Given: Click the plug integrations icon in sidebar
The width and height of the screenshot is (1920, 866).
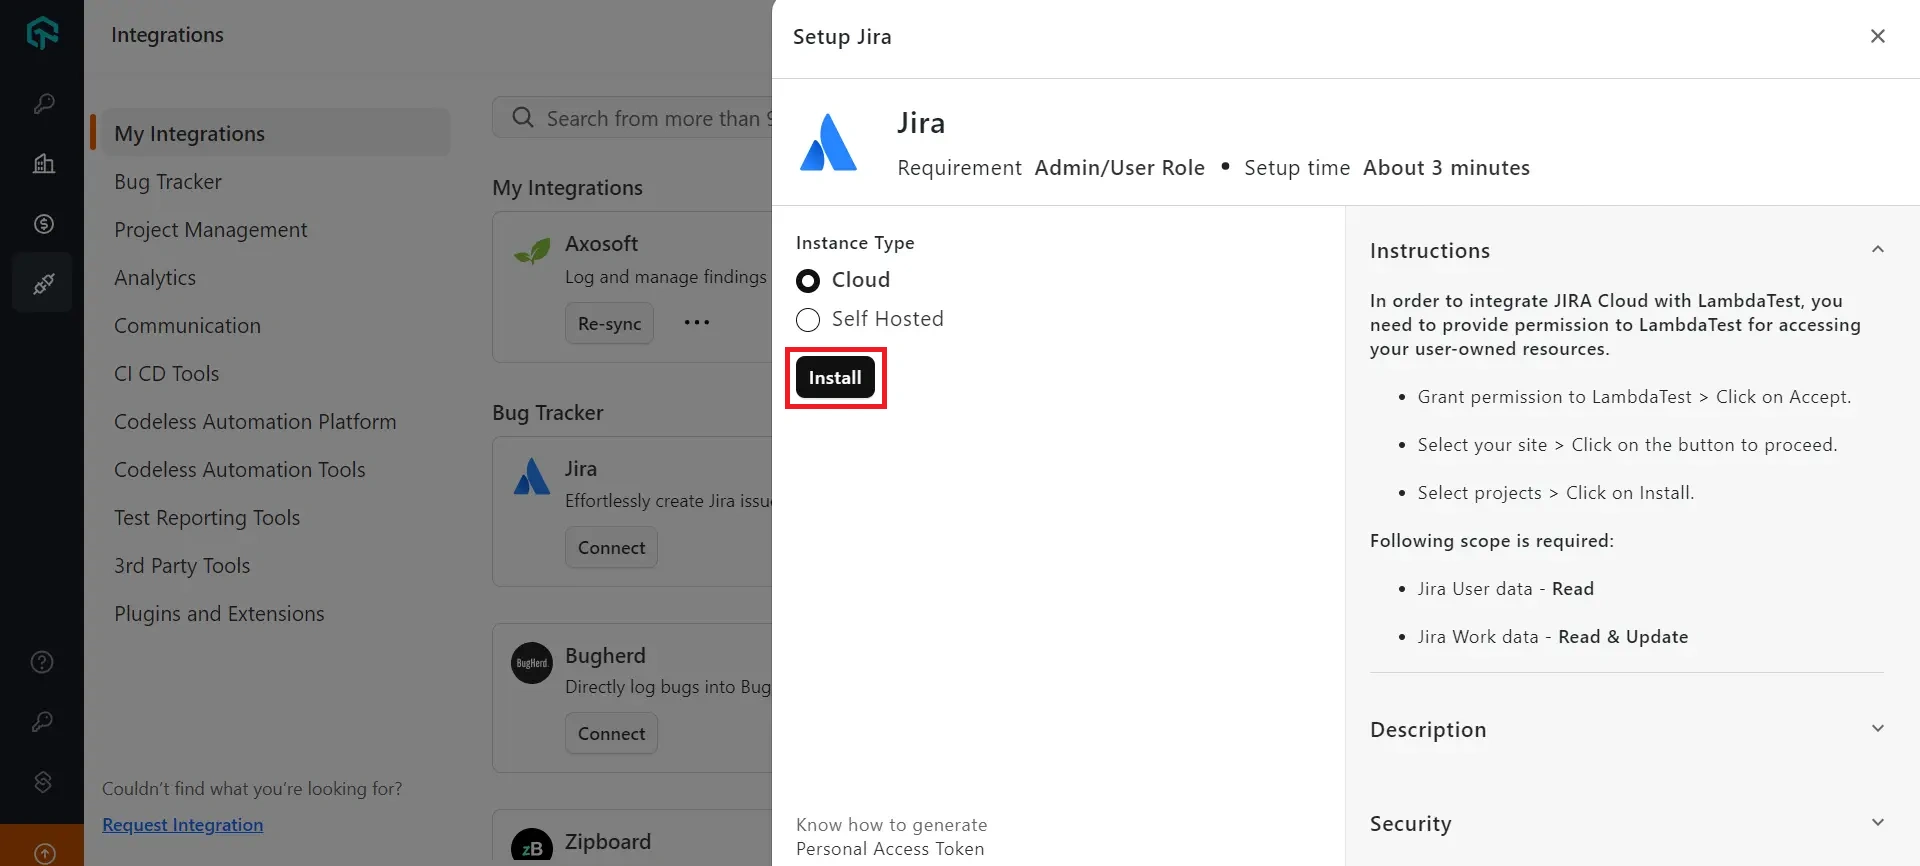Looking at the screenshot, I should pyautogui.click(x=43, y=284).
